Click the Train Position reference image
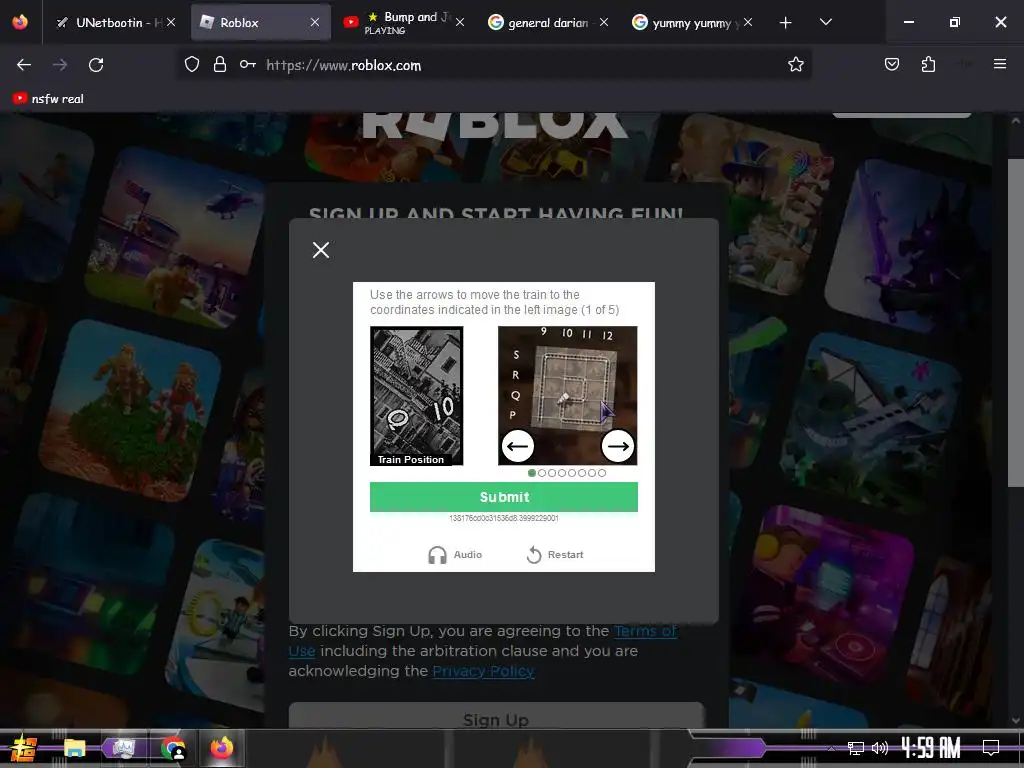Viewport: 1024px width, 768px height. 417,396
